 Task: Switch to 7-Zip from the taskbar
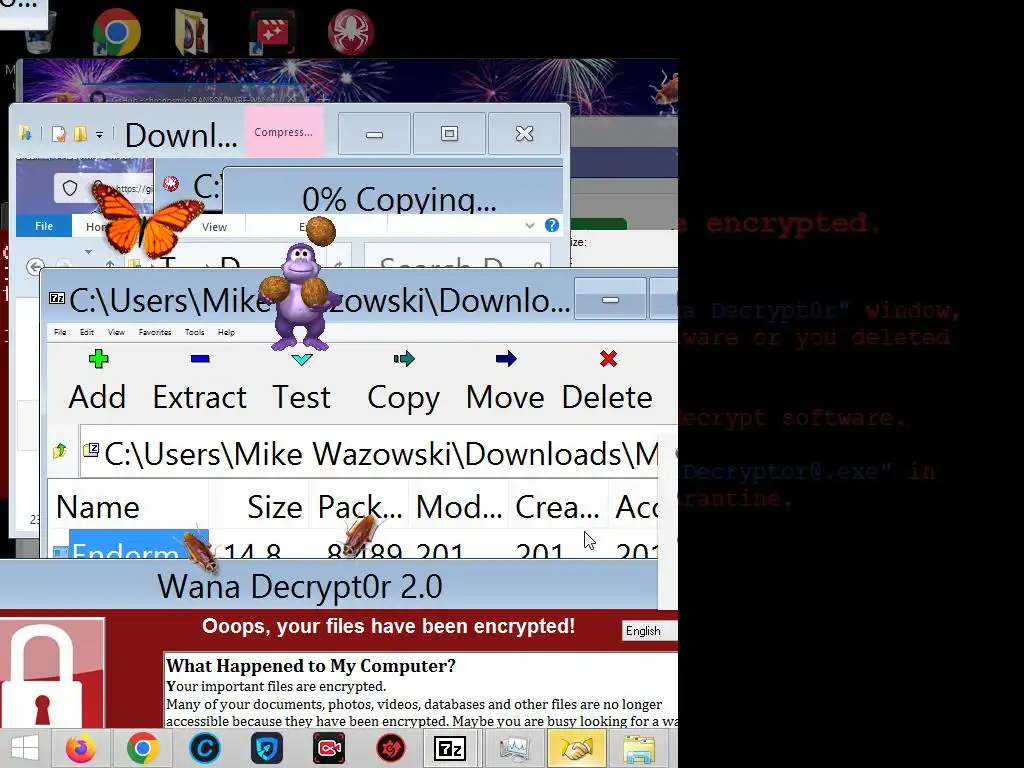451,748
